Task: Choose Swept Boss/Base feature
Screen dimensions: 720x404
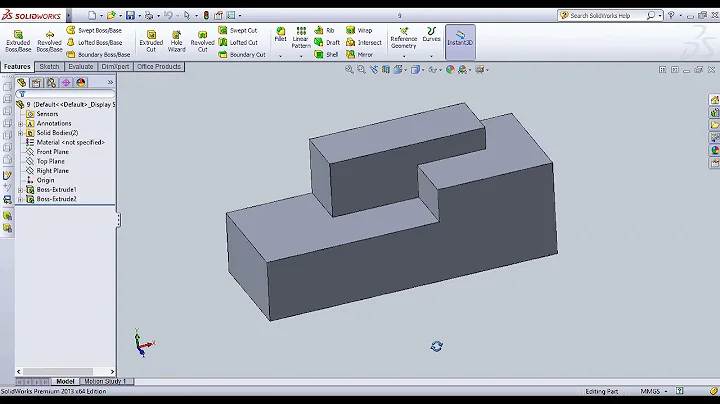Action: pyautogui.click(x=95, y=30)
